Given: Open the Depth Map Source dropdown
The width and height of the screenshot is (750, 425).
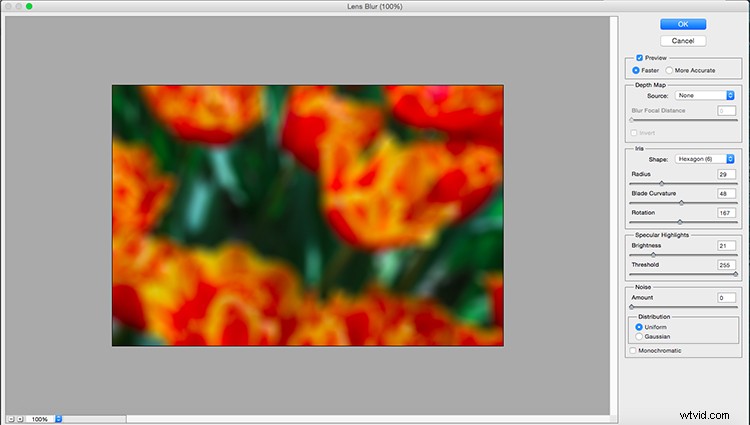Looking at the screenshot, I should click(704, 95).
